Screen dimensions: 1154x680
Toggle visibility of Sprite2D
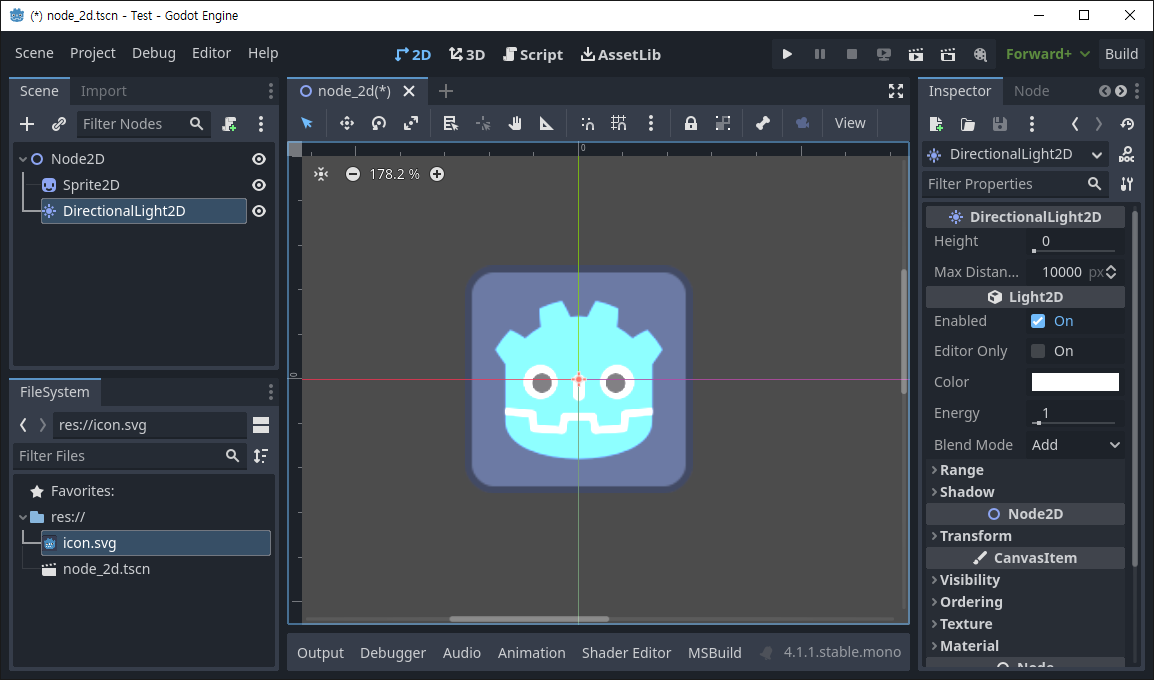[259, 185]
